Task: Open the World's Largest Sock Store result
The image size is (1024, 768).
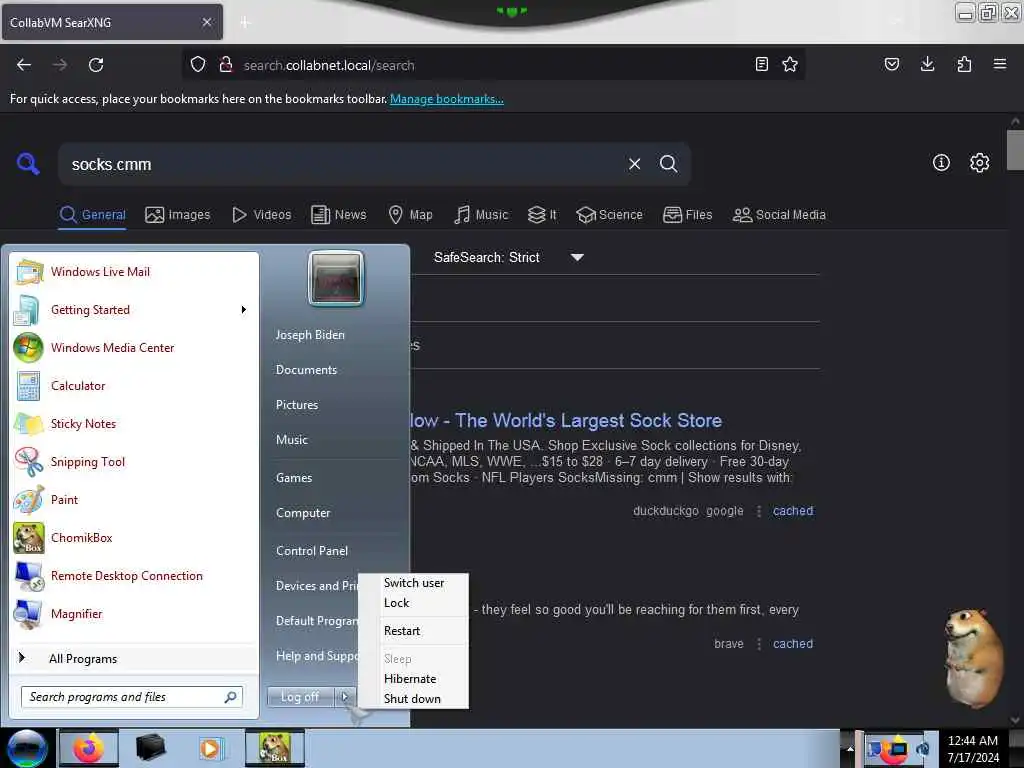Action: point(566,421)
